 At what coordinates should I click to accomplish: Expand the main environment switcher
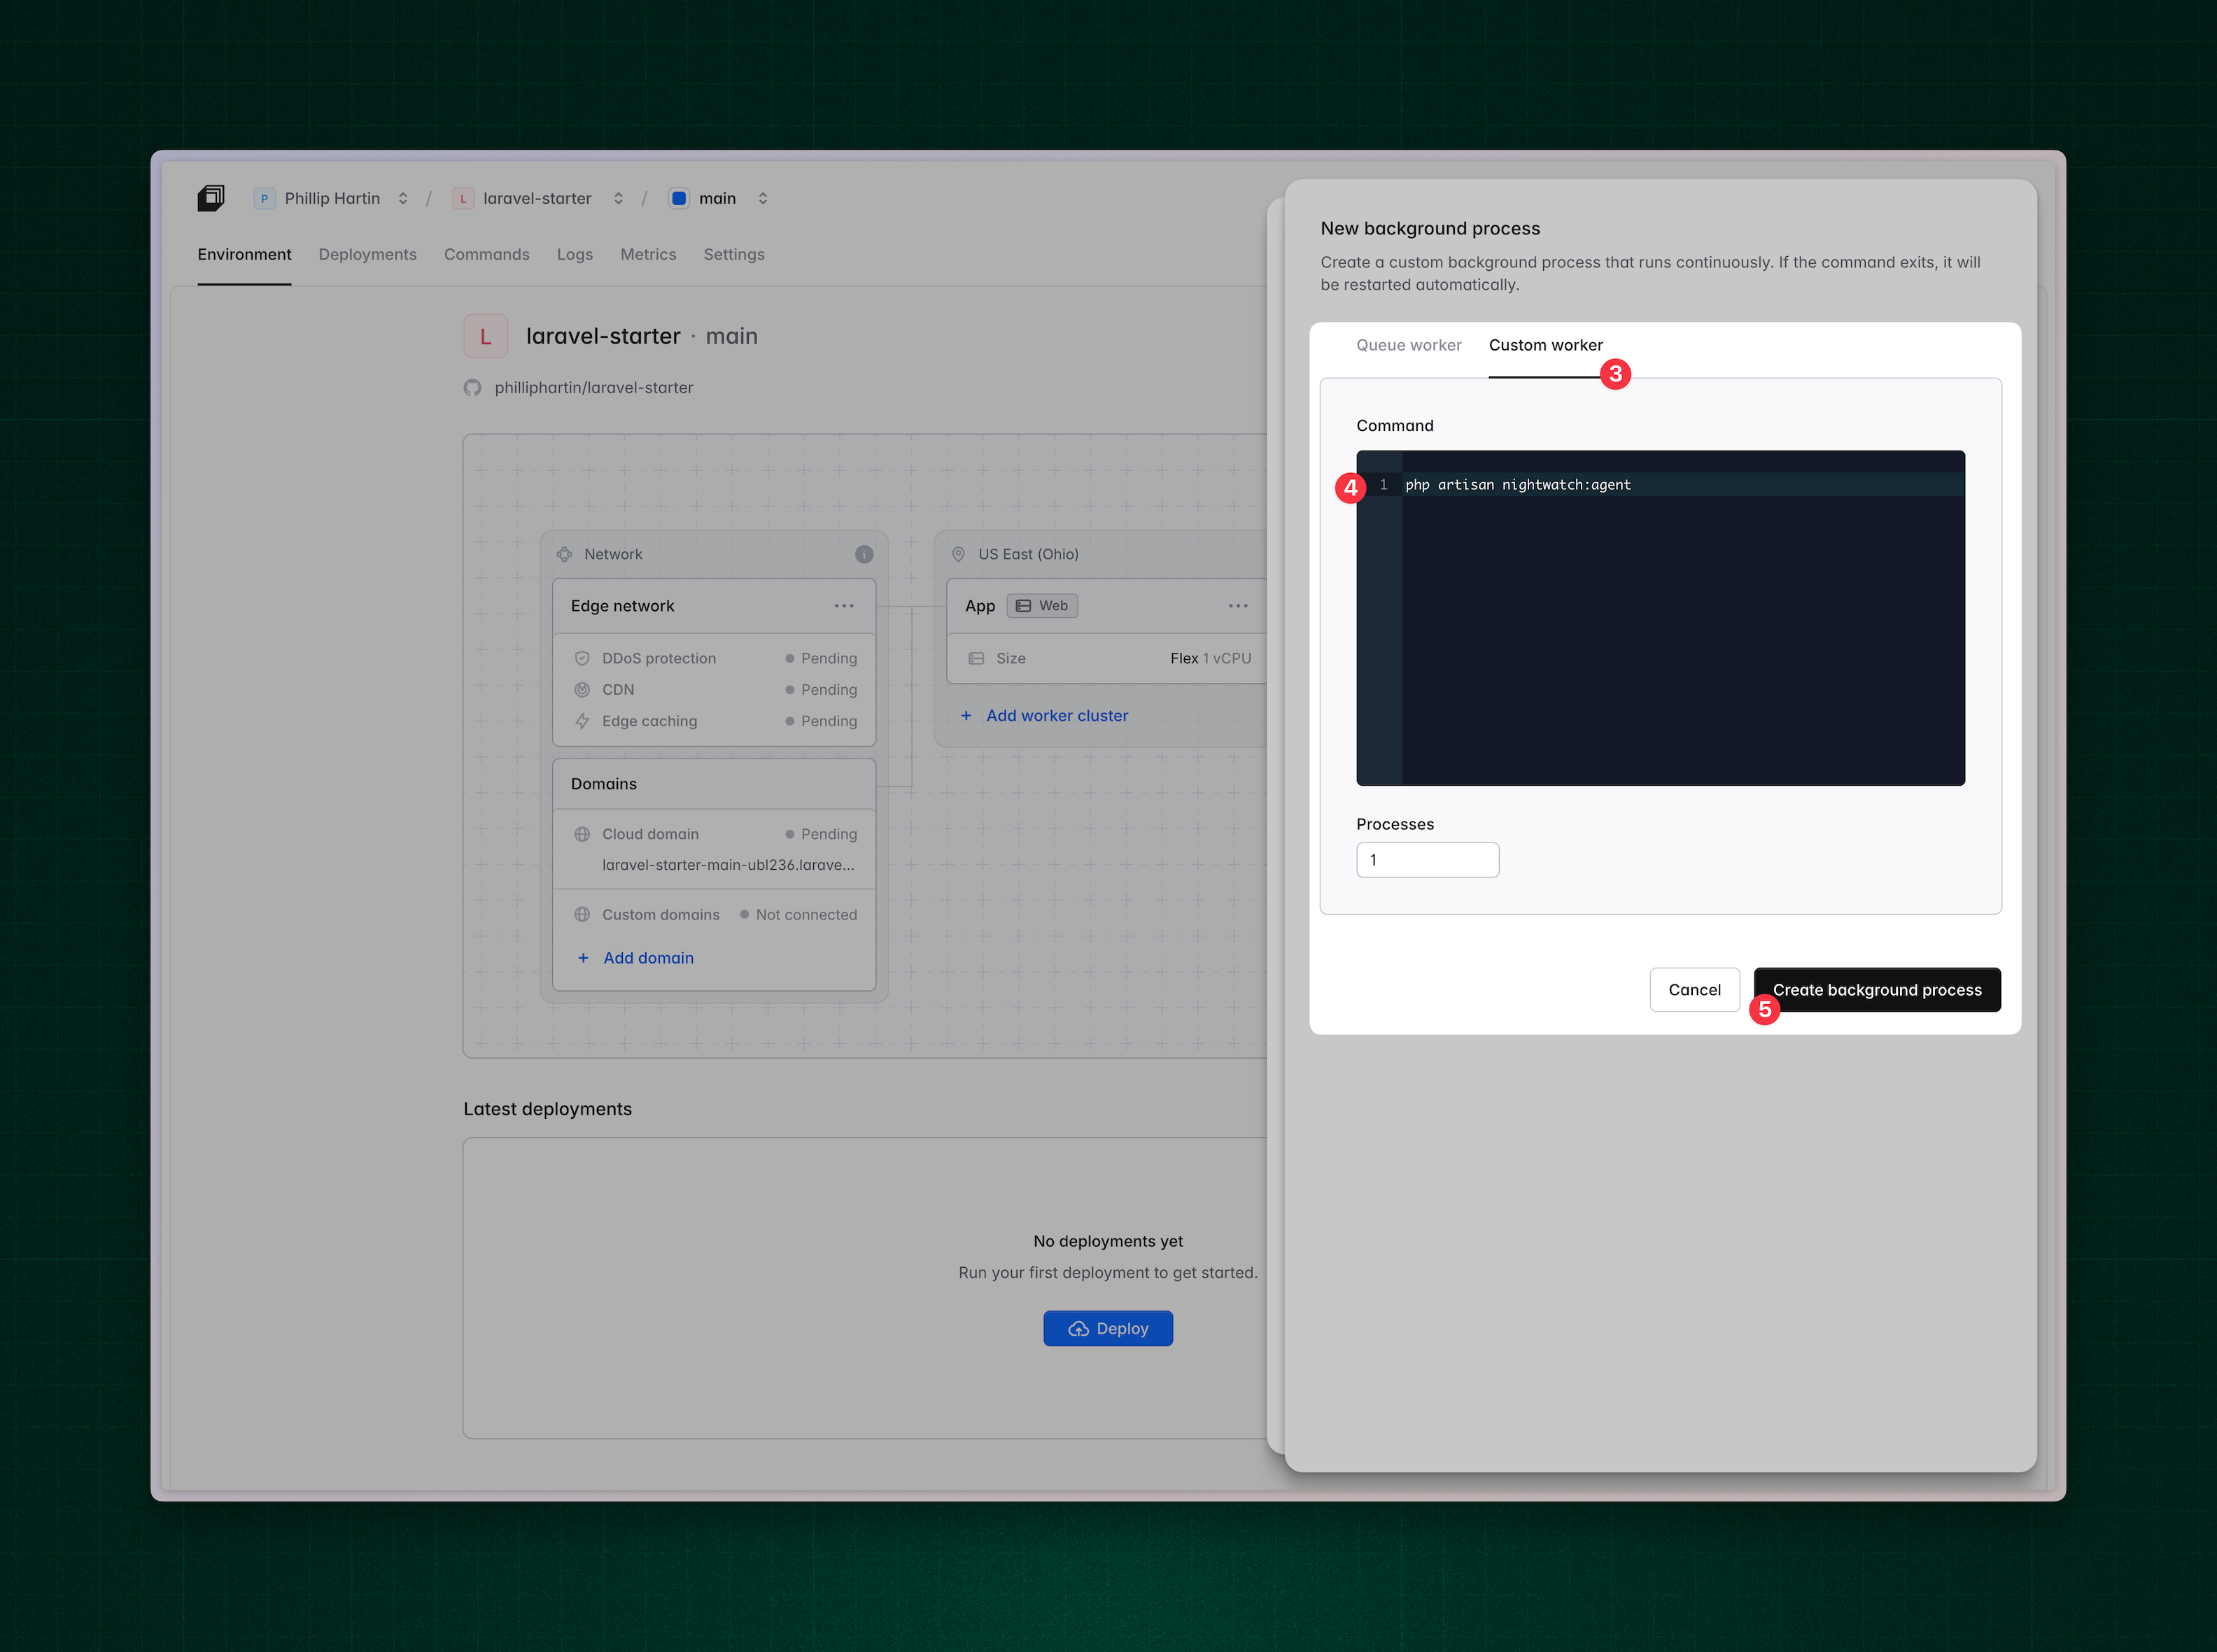pos(762,198)
